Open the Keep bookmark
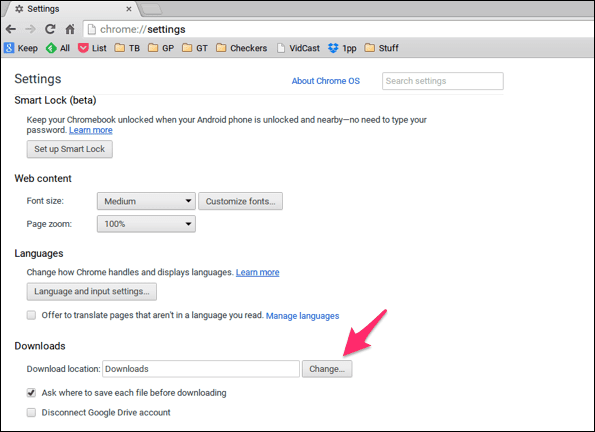 [21, 48]
